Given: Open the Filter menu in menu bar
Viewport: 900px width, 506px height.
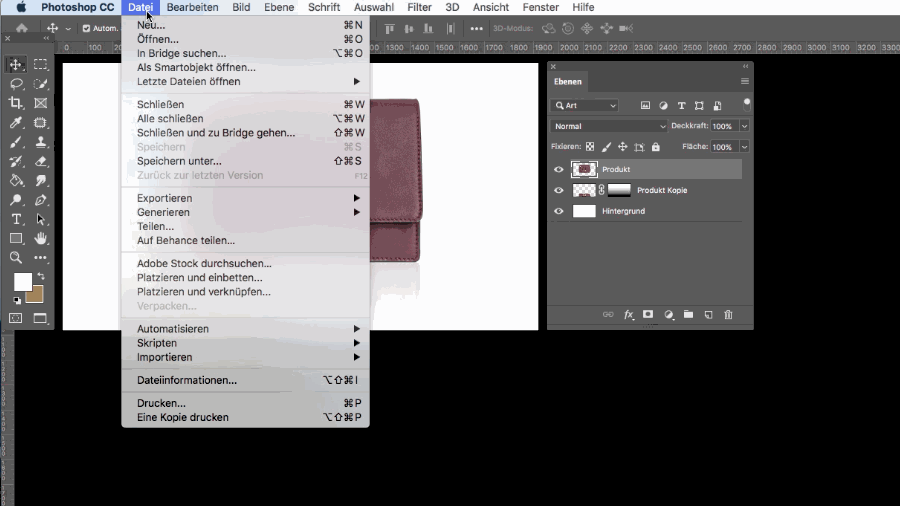Looking at the screenshot, I should click(x=419, y=7).
